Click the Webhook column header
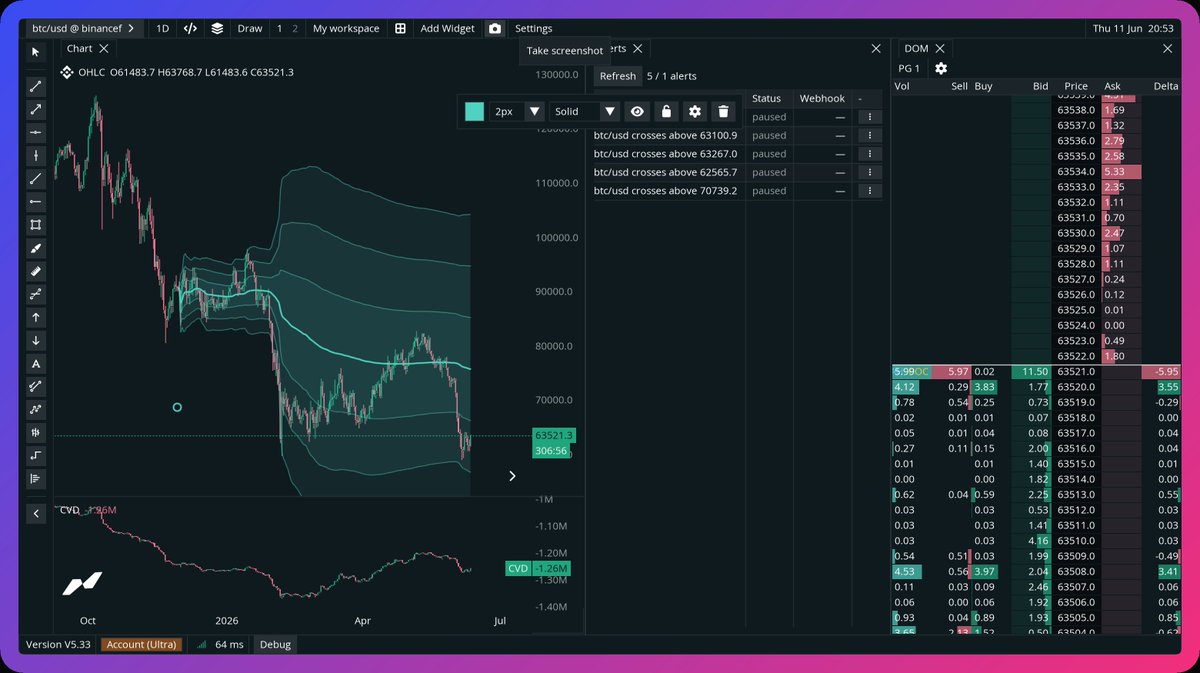This screenshot has width=1200, height=673. pos(822,98)
